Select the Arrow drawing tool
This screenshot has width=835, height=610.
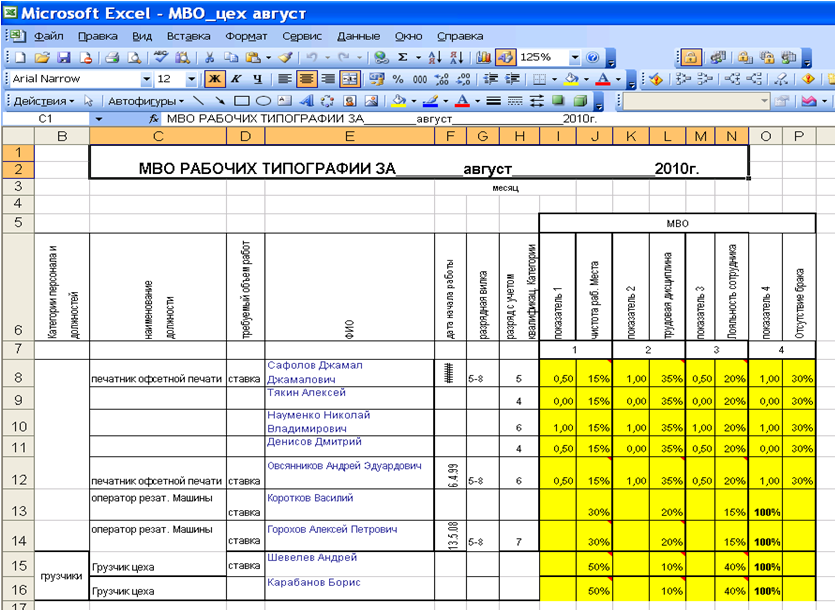[x=220, y=101]
